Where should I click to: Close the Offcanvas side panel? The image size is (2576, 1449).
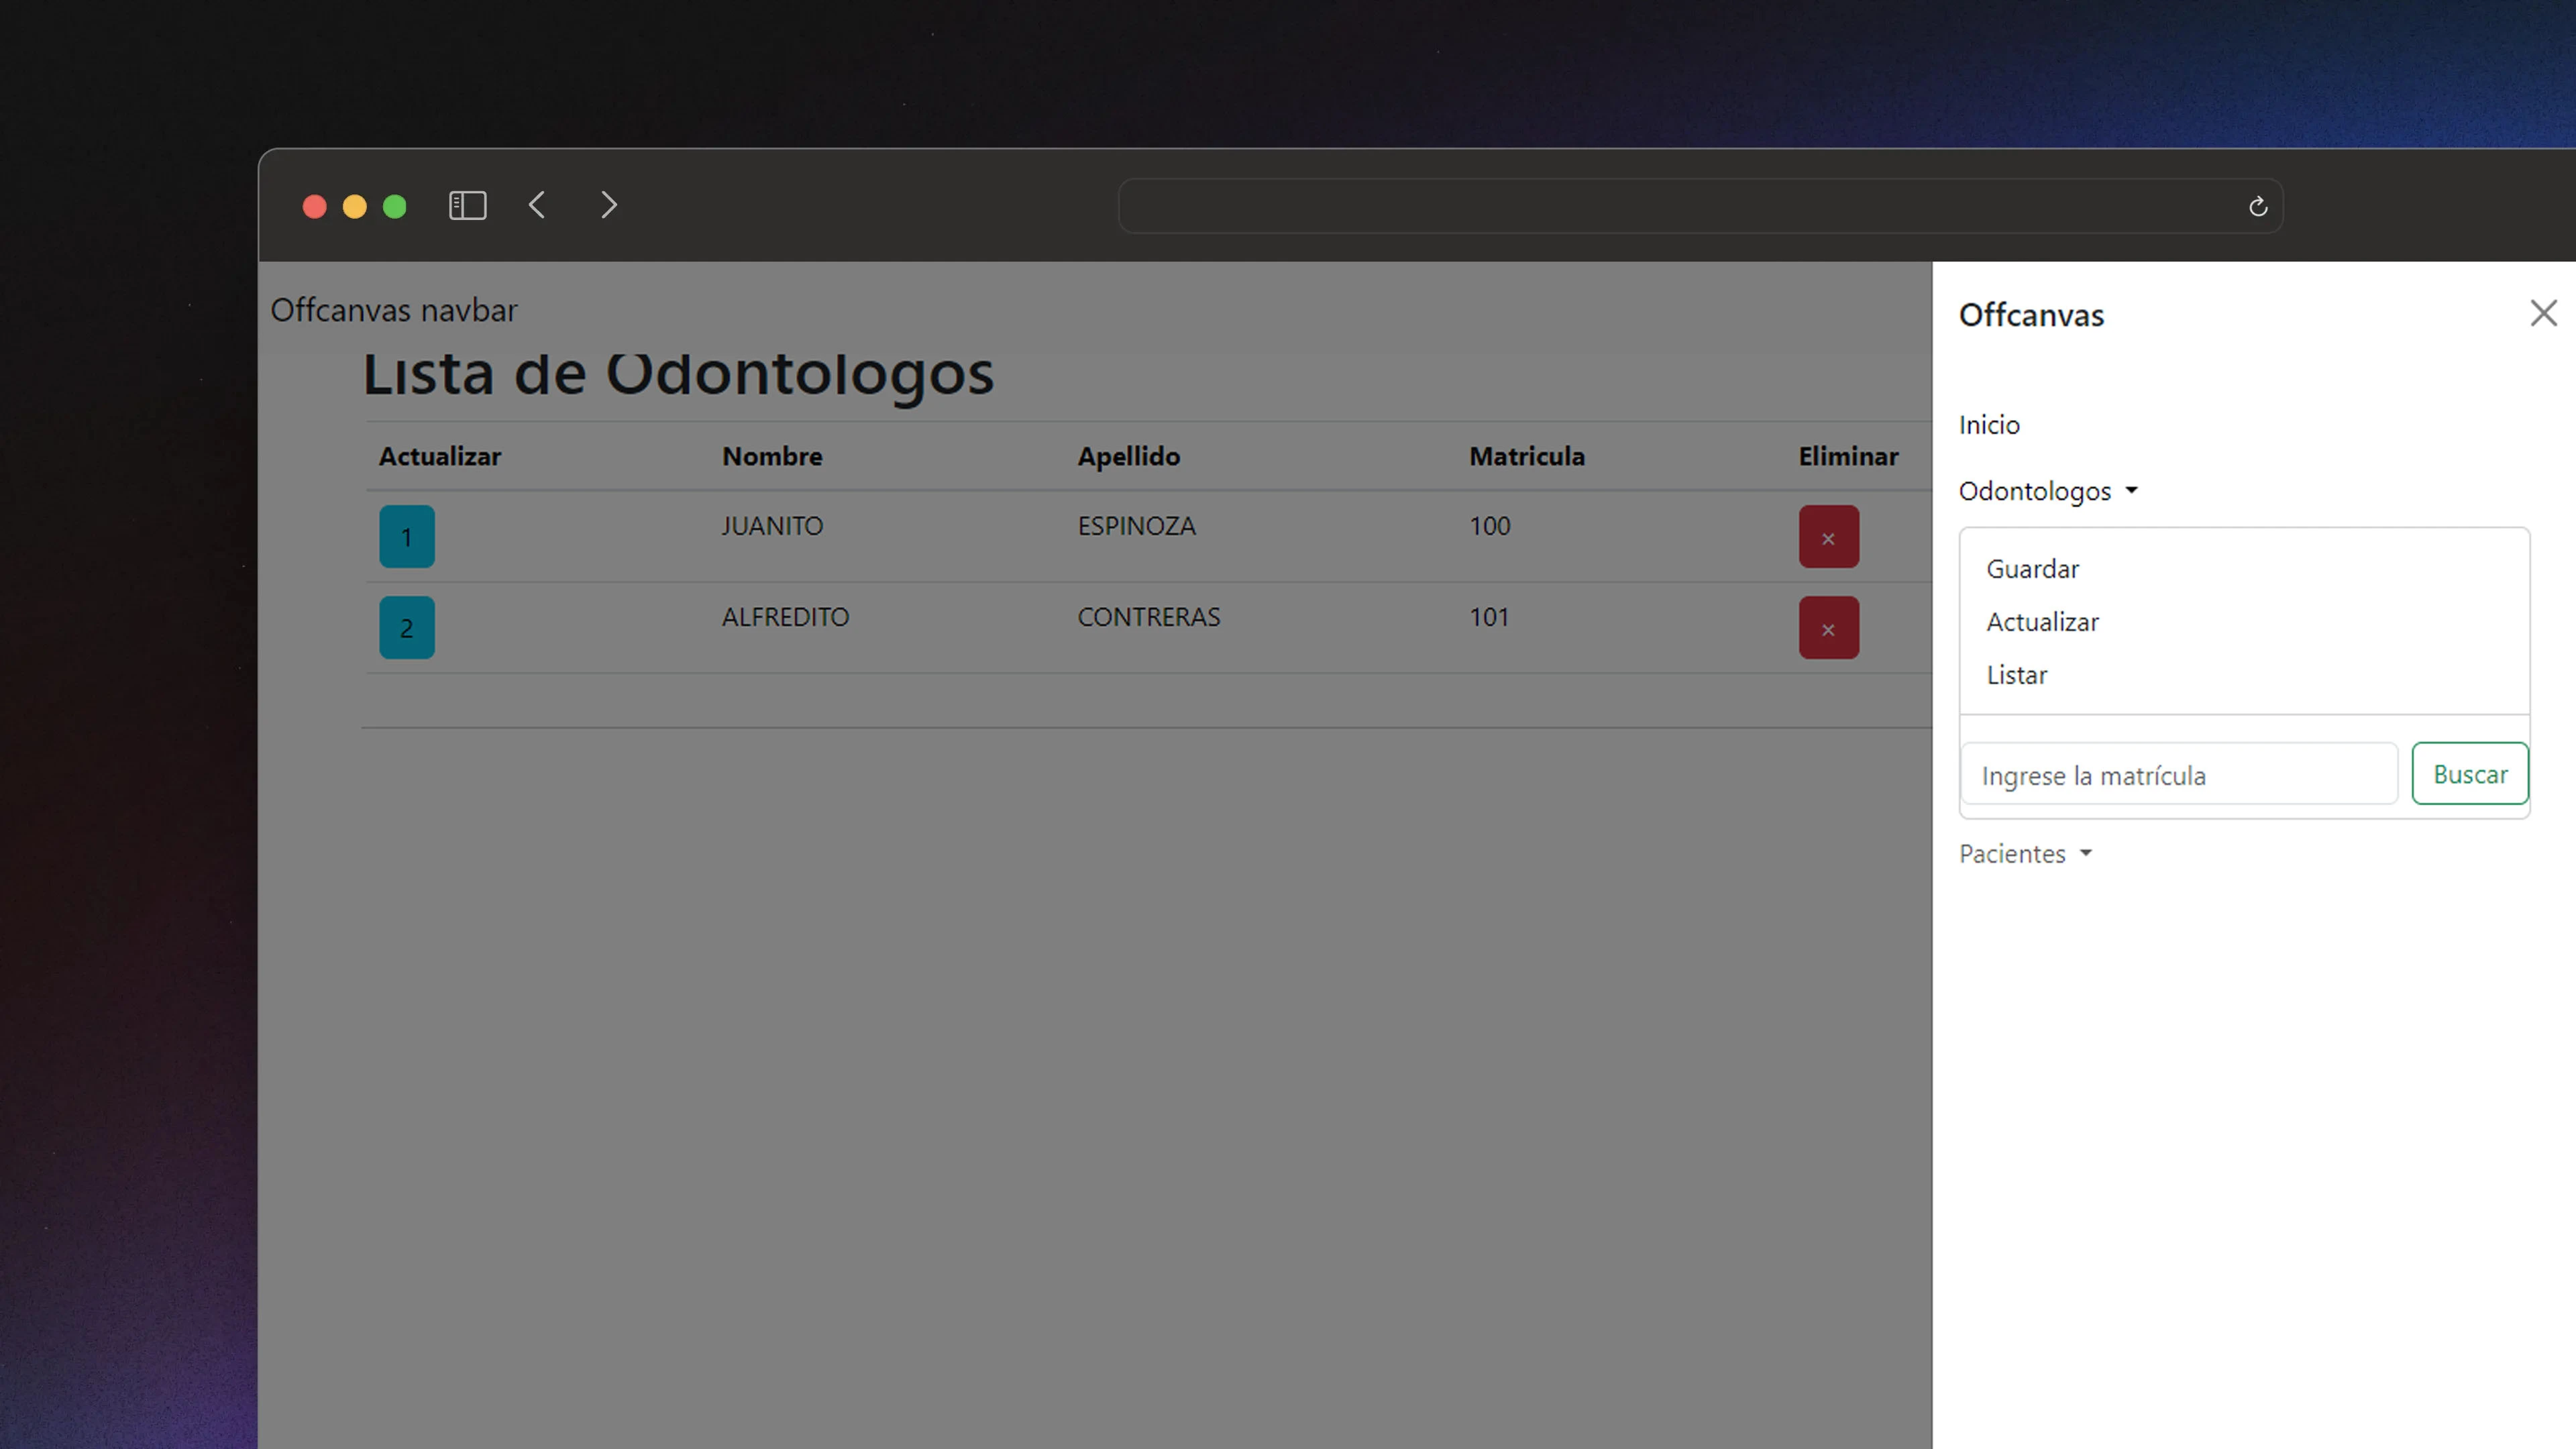click(x=2543, y=314)
